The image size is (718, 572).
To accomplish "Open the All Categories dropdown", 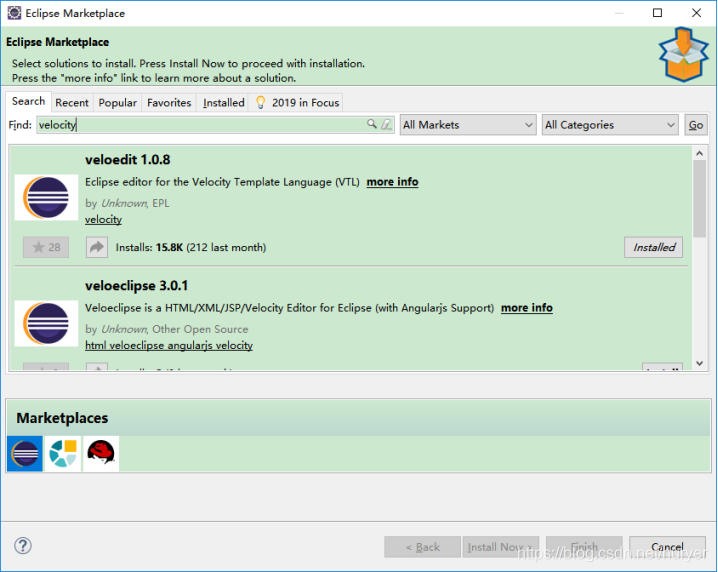I will point(610,125).
